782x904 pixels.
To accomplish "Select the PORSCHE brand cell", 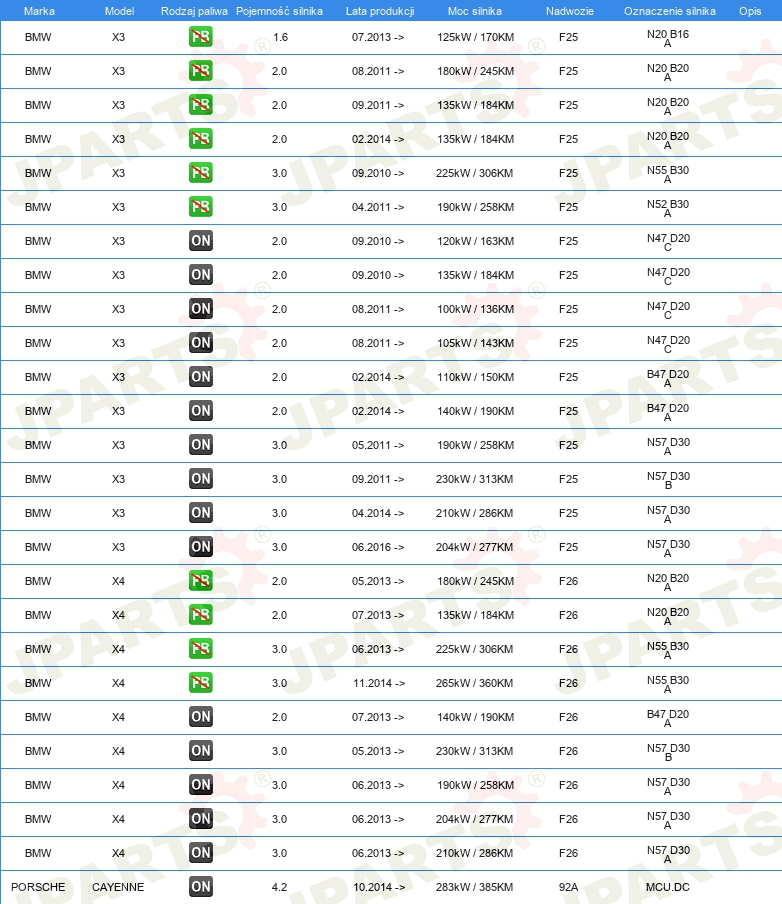I will point(38,887).
